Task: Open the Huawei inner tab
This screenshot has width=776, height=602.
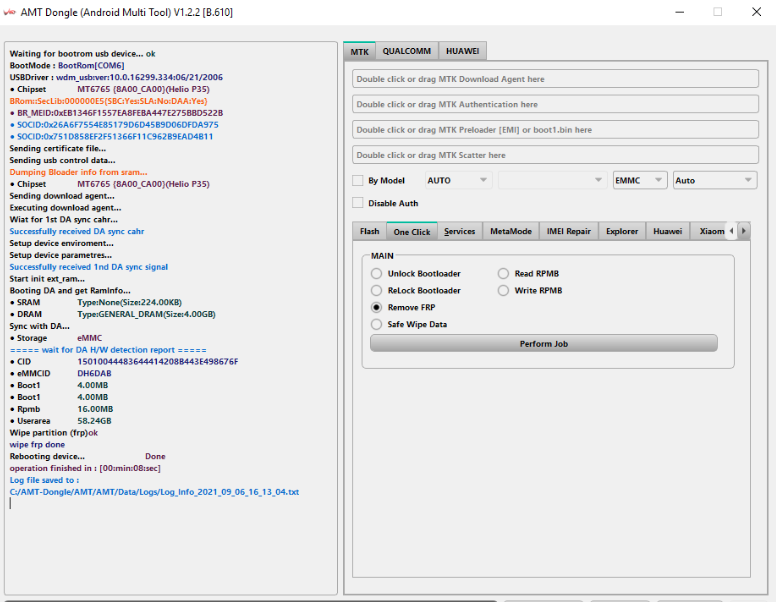Action: point(668,231)
